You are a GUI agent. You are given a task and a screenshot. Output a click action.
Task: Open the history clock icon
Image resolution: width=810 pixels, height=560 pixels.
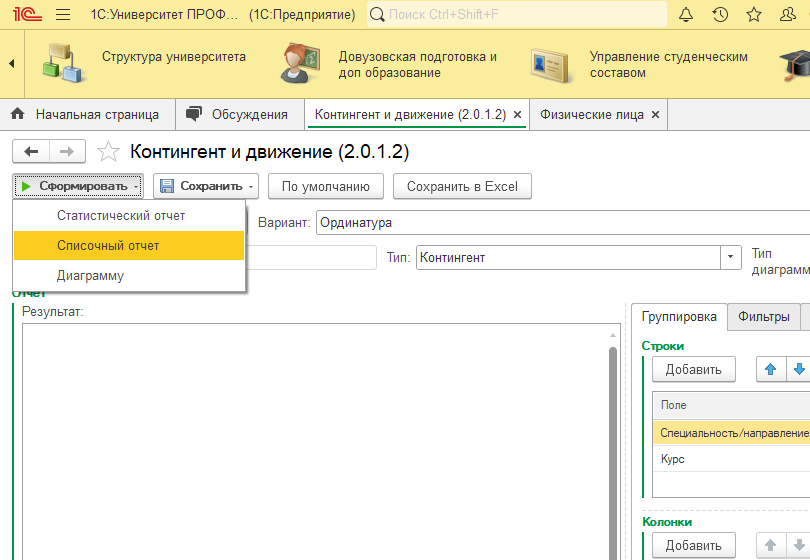(720, 15)
